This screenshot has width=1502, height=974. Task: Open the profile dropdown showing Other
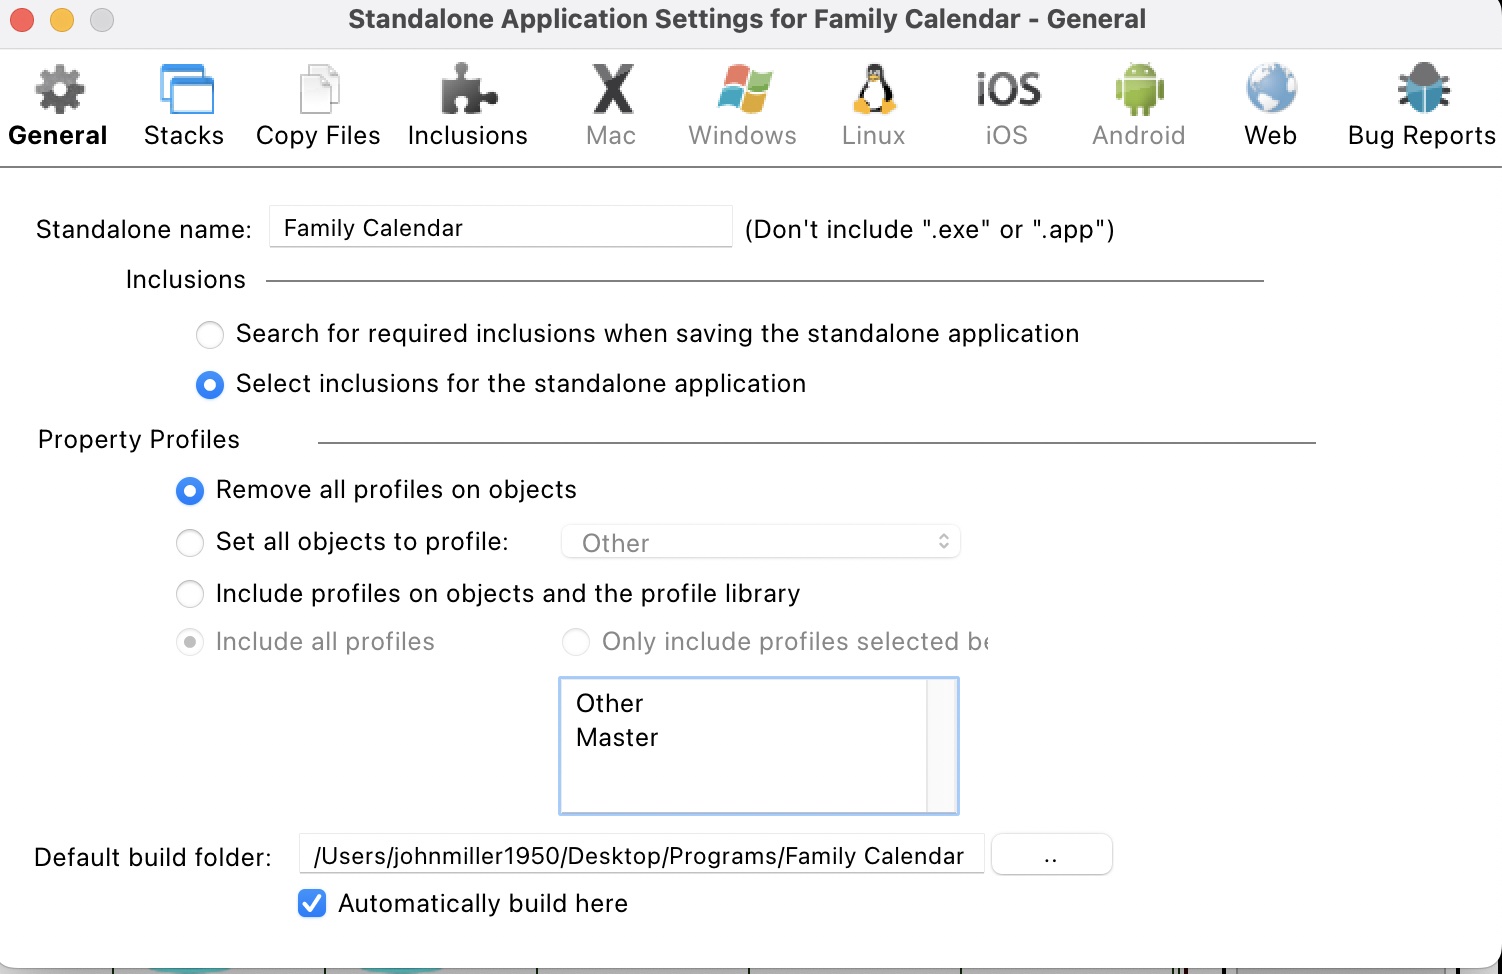coord(760,542)
